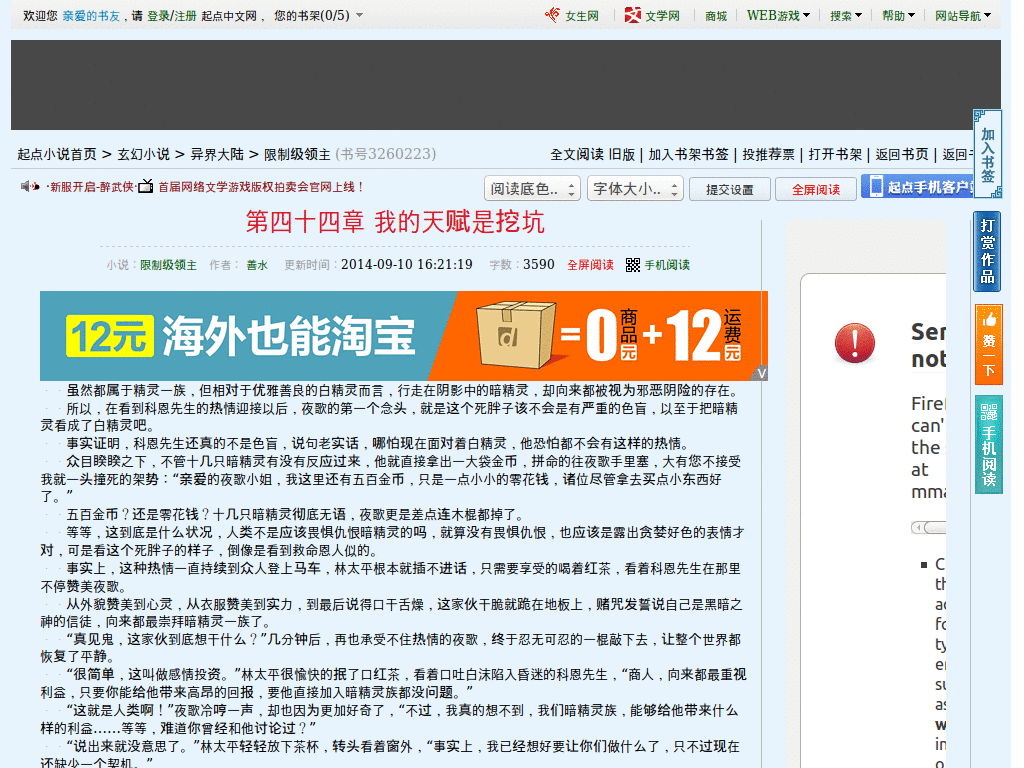
Task: Click the 文学网 red icon
Action: [x=632, y=14]
